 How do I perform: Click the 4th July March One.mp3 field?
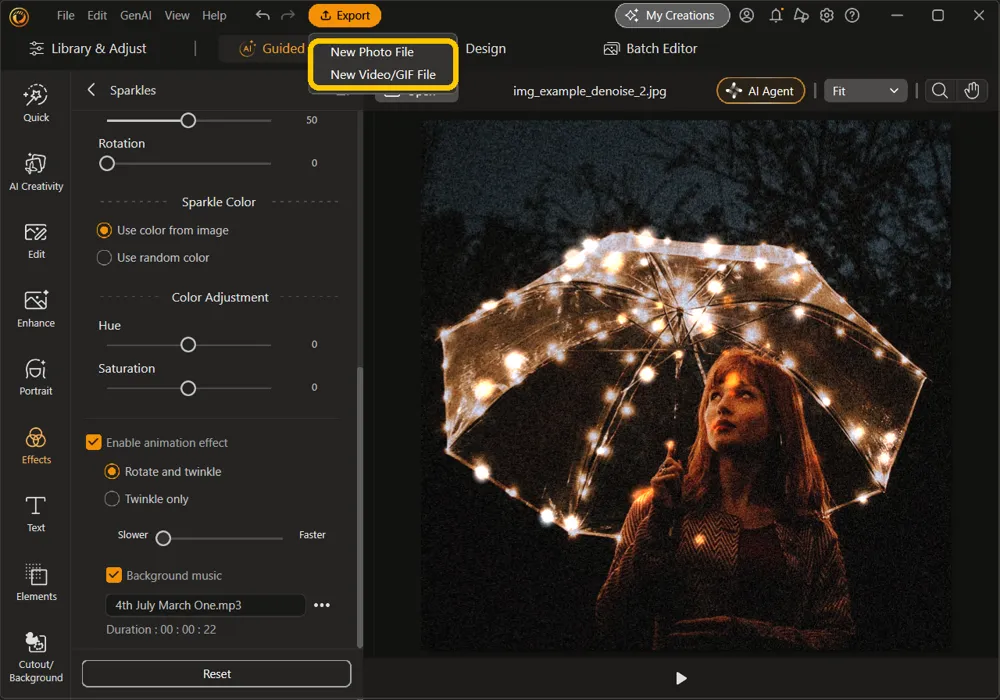tap(205, 605)
